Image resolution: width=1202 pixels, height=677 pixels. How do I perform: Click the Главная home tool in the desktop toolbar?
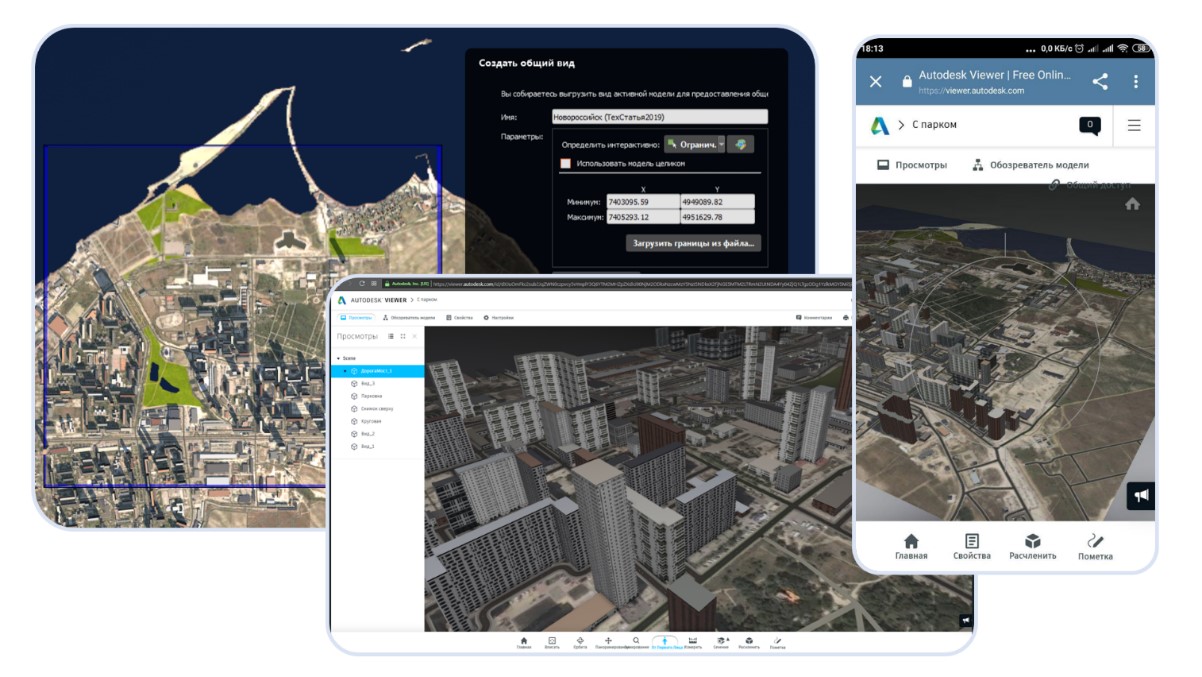tap(524, 643)
